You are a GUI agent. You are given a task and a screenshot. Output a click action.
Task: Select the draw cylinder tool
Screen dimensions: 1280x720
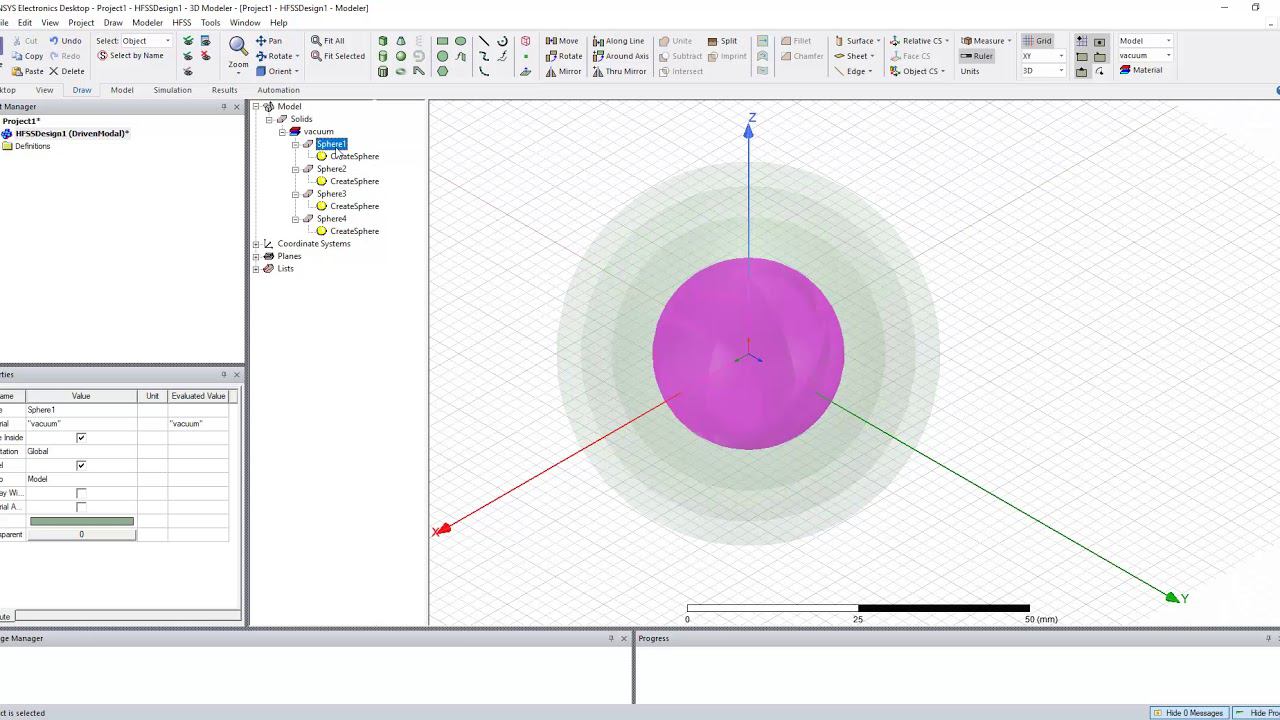(x=383, y=56)
